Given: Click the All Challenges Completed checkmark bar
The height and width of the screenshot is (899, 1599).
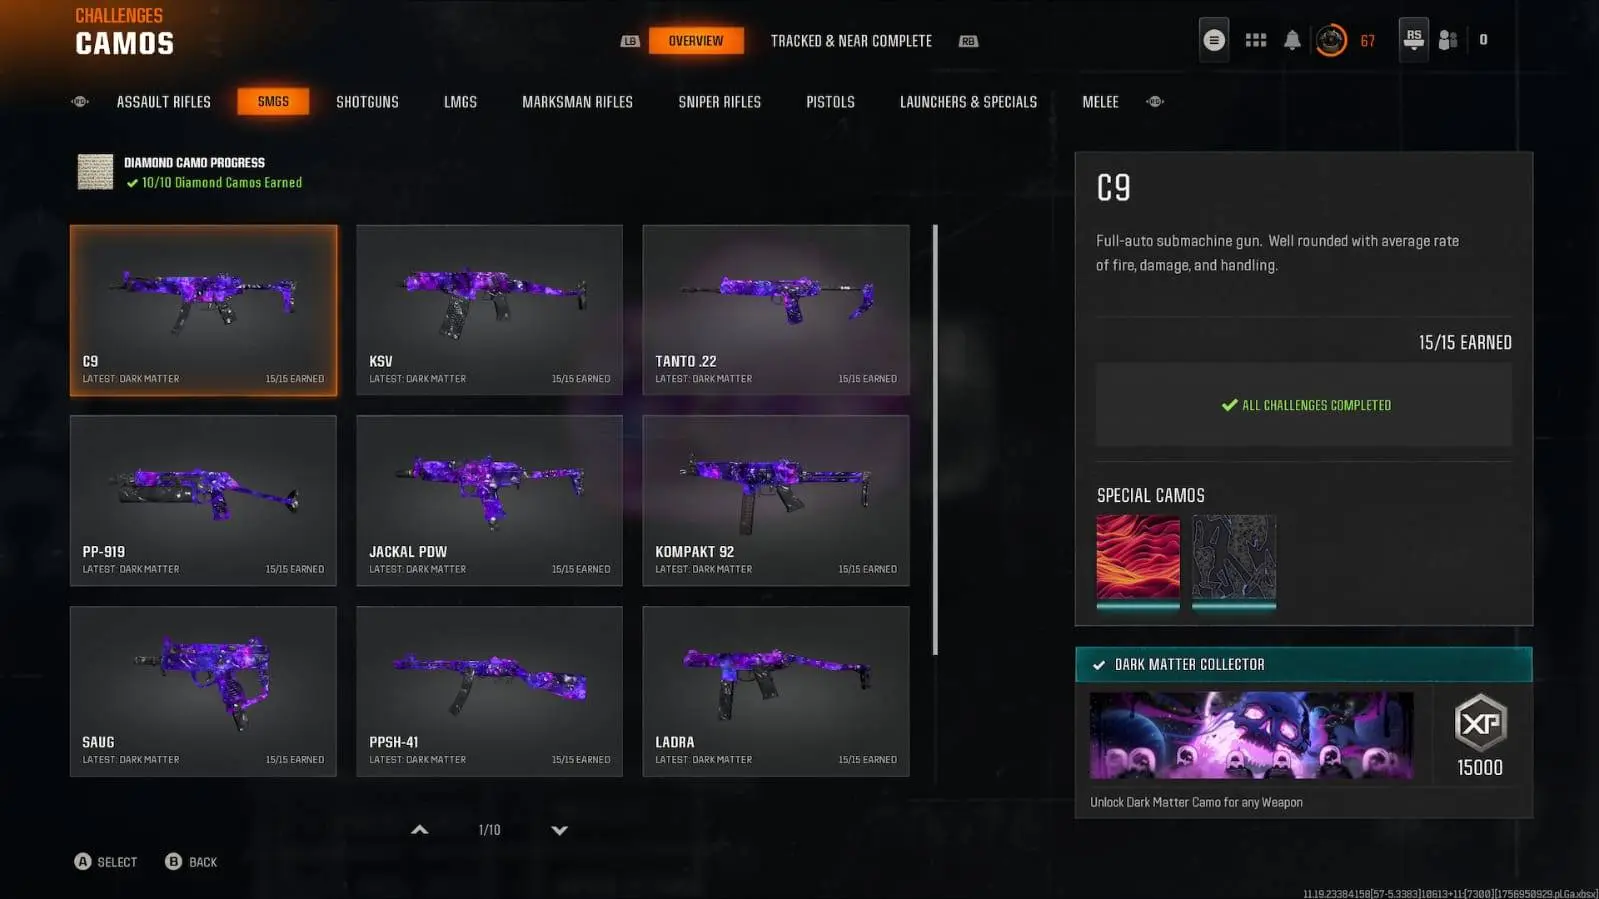Looking at the screenshot, I should 1304,405.
